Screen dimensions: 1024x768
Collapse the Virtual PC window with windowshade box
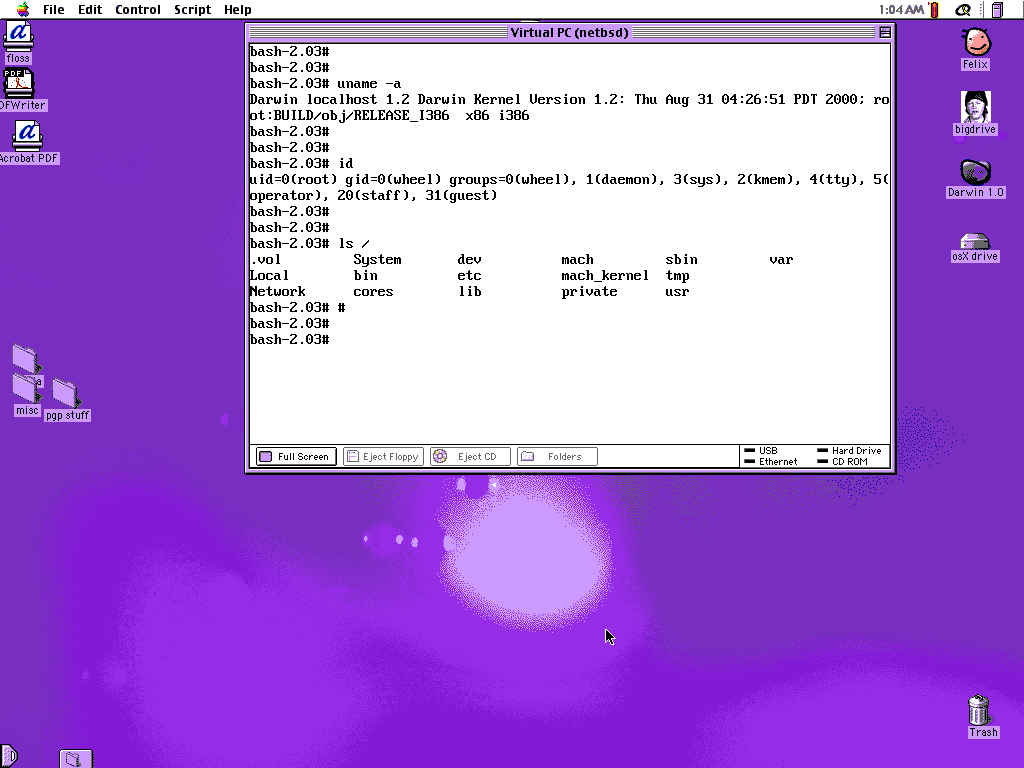point(885,32)
